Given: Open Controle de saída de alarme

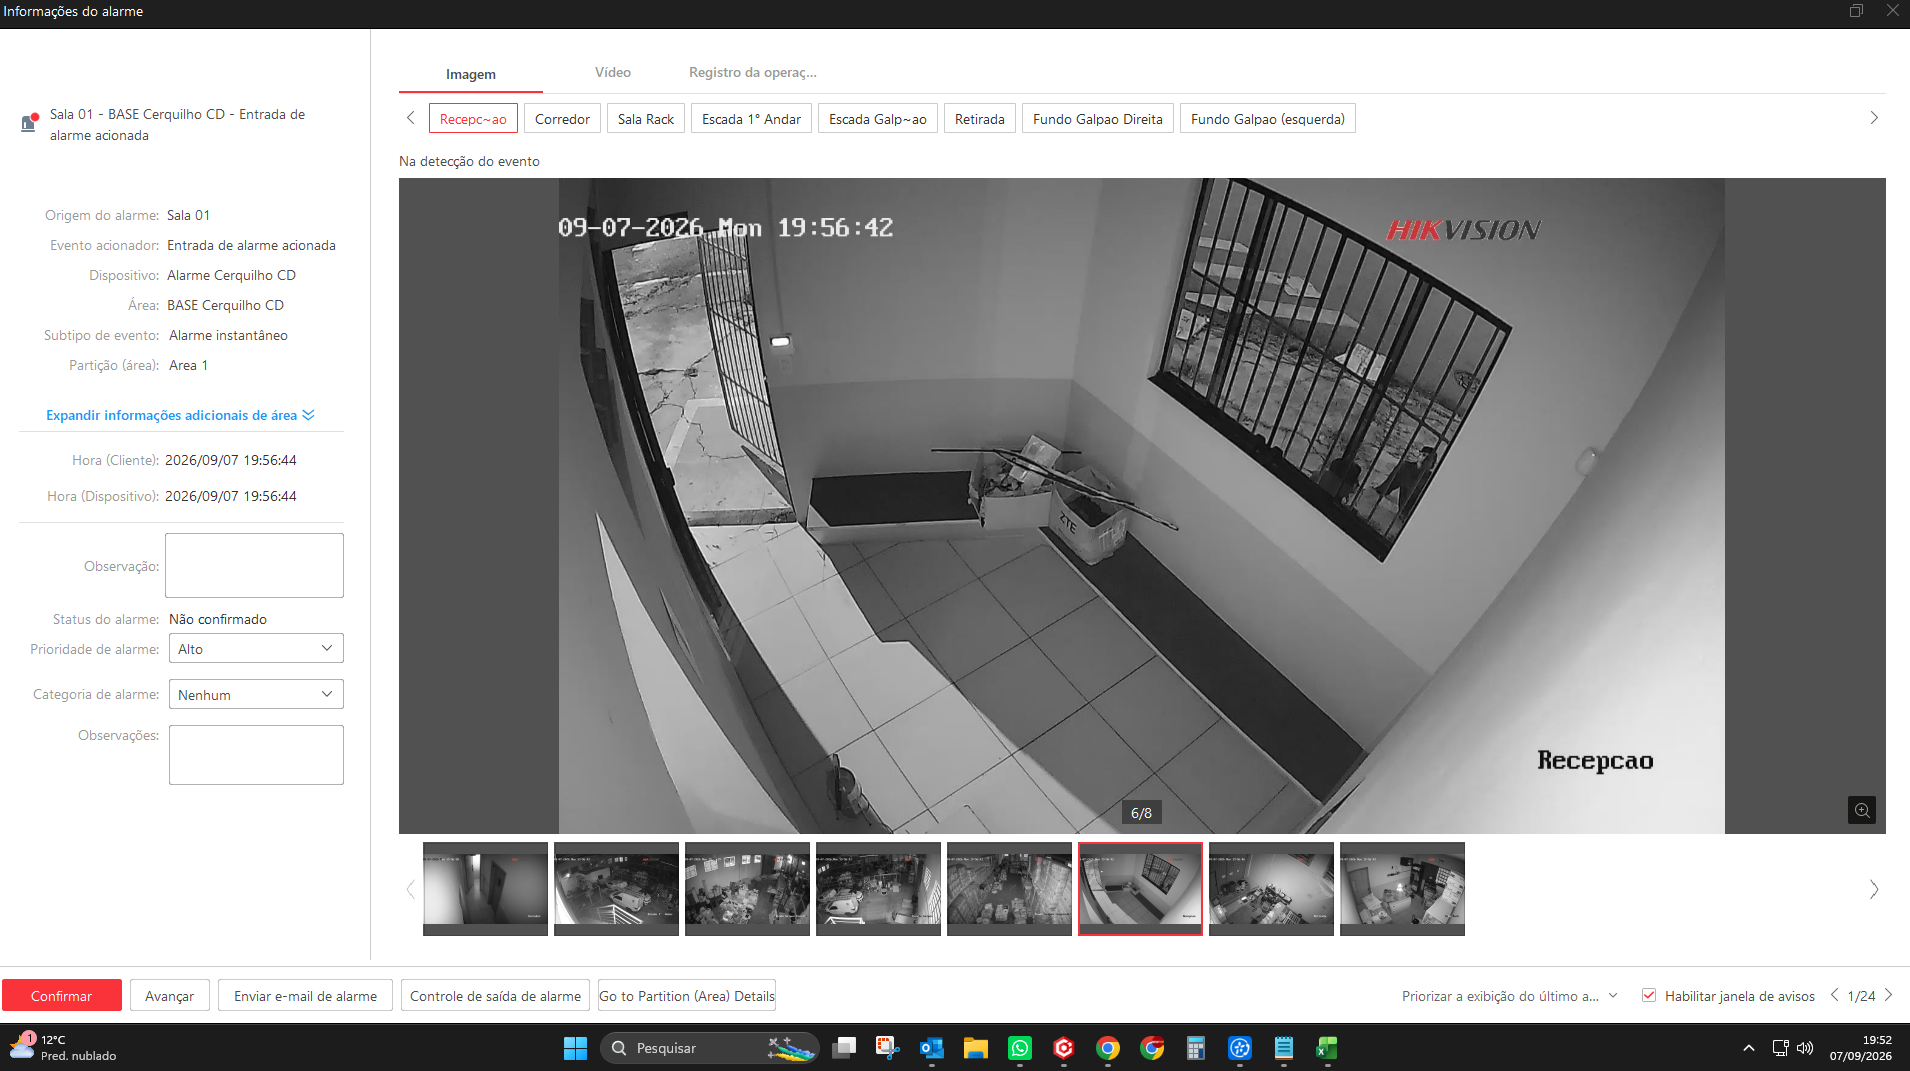Looking at the screenshot, I should (x=496, y=995).
